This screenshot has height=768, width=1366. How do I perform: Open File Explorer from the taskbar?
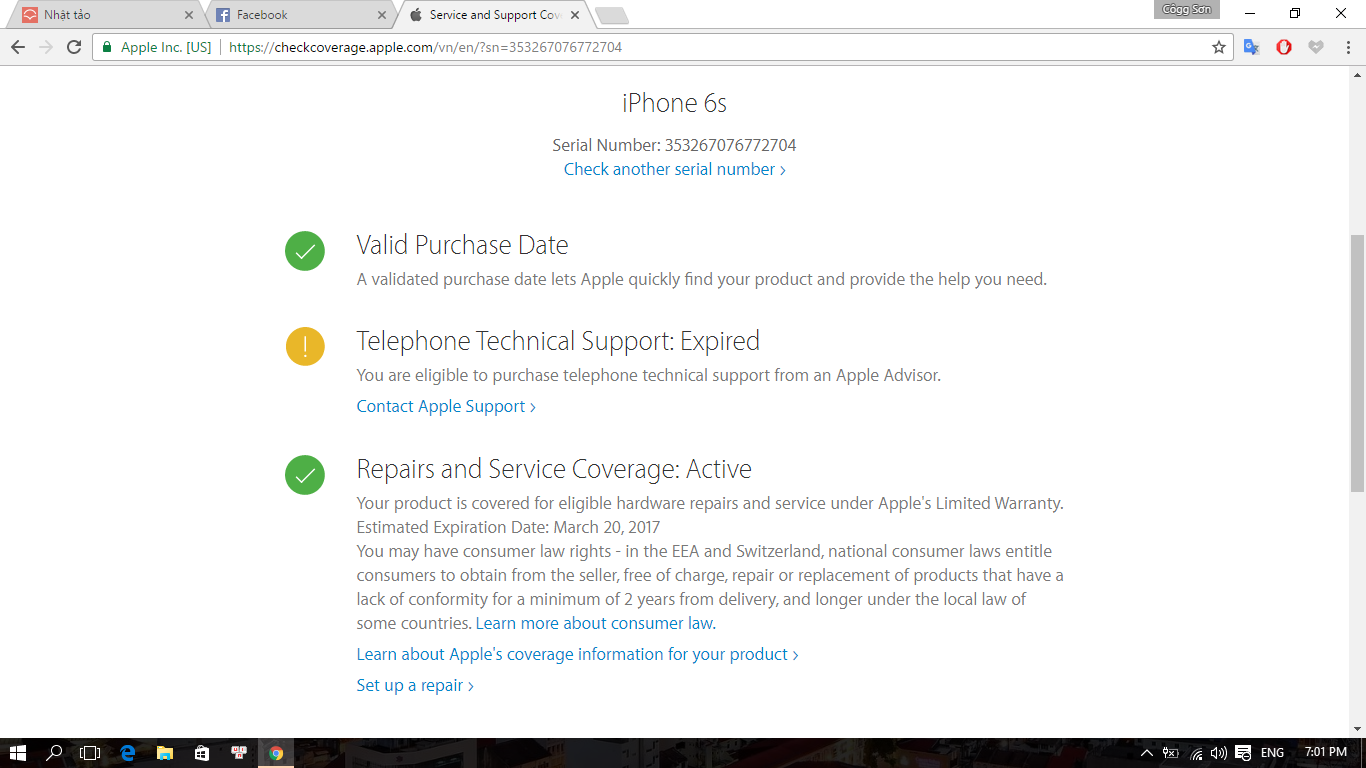point(164,753)
